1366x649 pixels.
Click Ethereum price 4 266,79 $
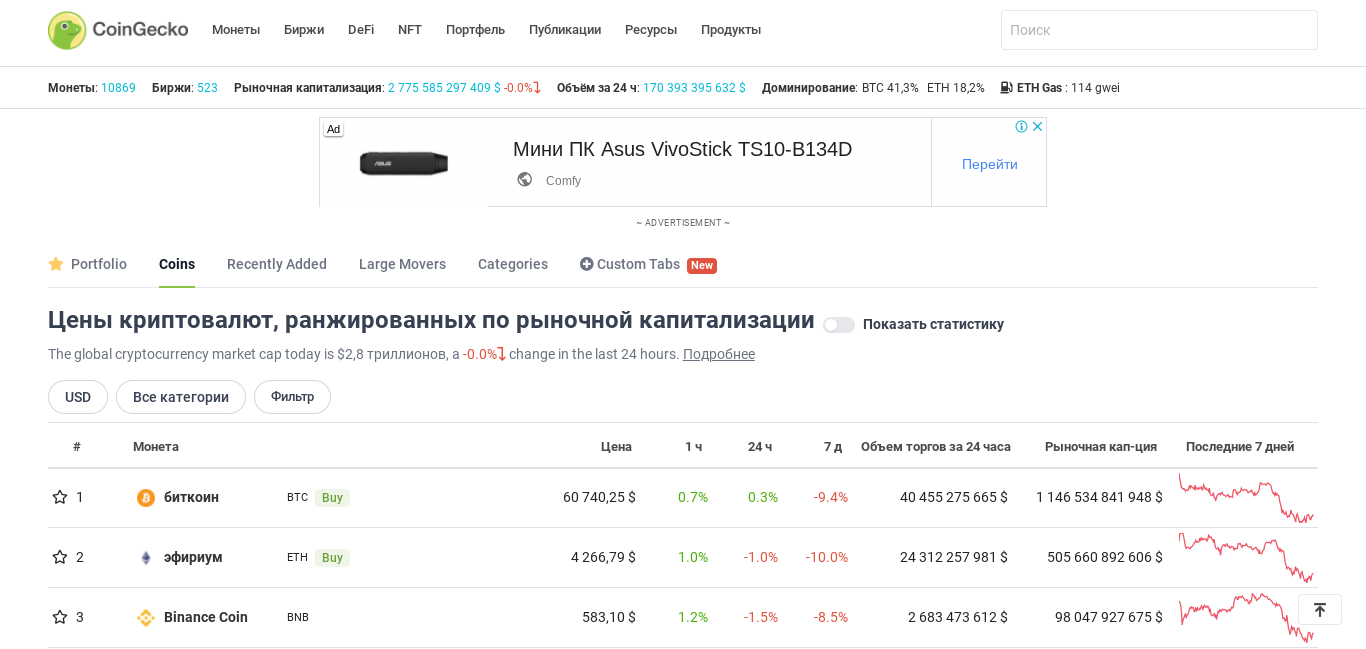[603, 557]
